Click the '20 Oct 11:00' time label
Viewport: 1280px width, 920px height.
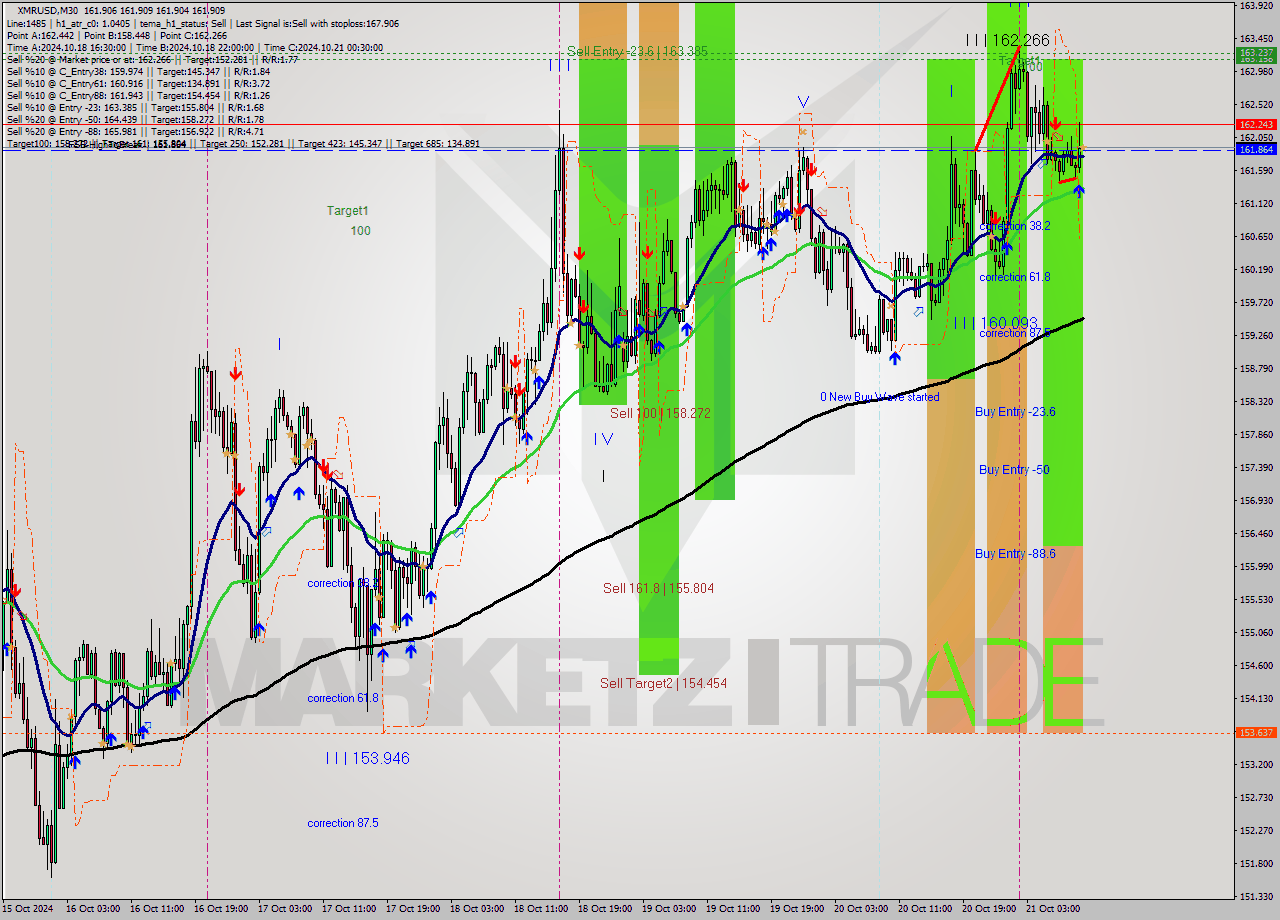click(x=927, y=909)
